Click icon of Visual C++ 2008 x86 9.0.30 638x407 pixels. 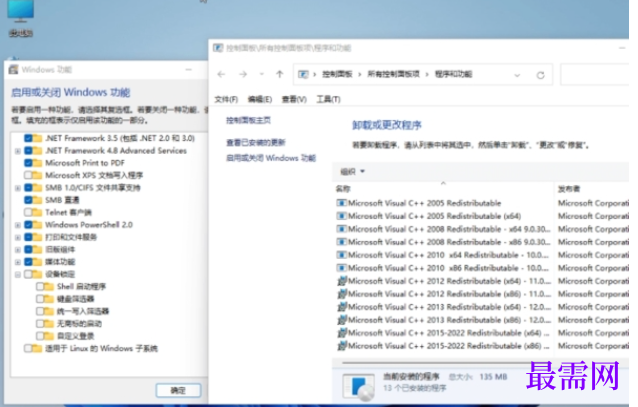[341, 242]
